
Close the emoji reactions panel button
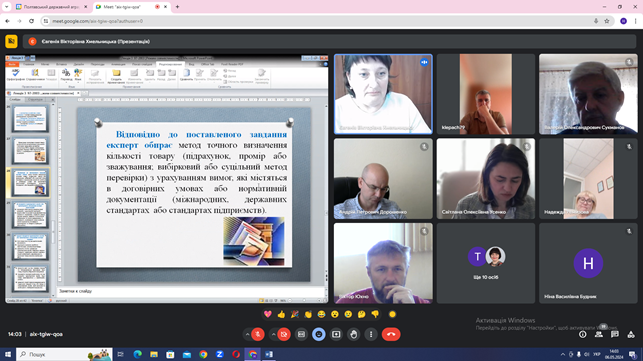319,334
